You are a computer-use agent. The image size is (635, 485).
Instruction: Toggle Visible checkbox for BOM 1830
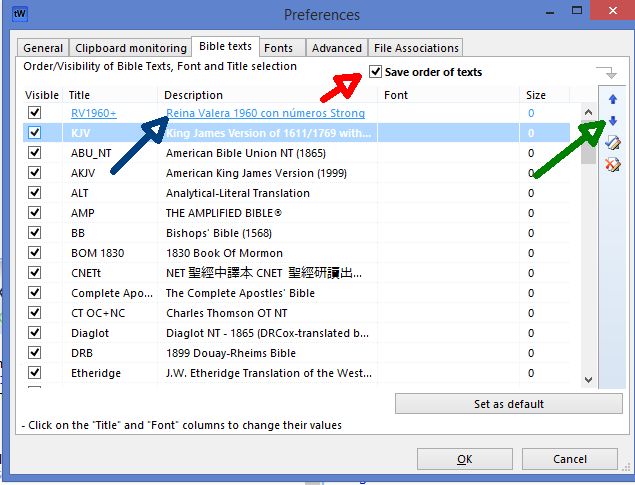click(34, 253)
